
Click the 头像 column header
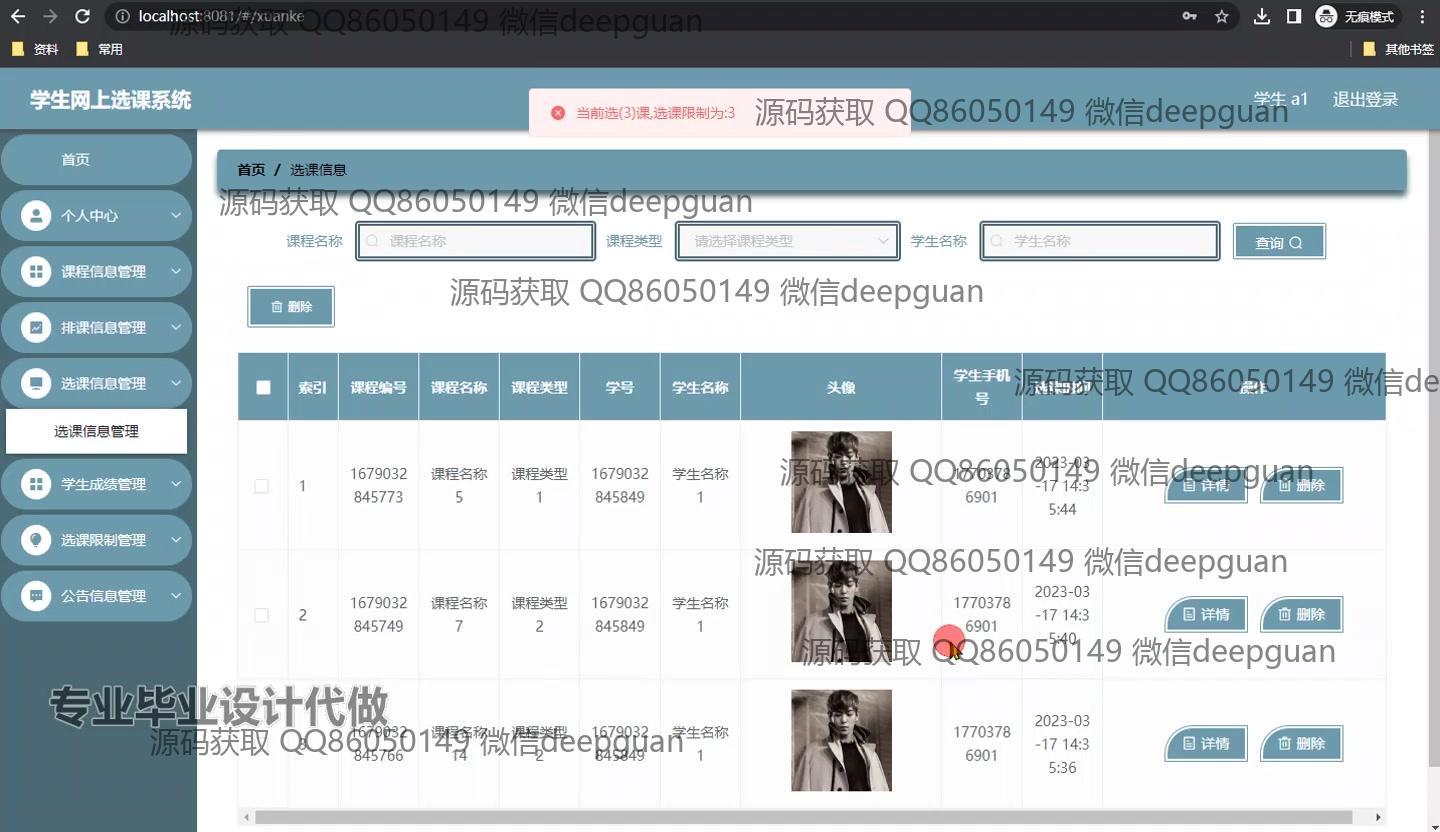click(841, 387)
